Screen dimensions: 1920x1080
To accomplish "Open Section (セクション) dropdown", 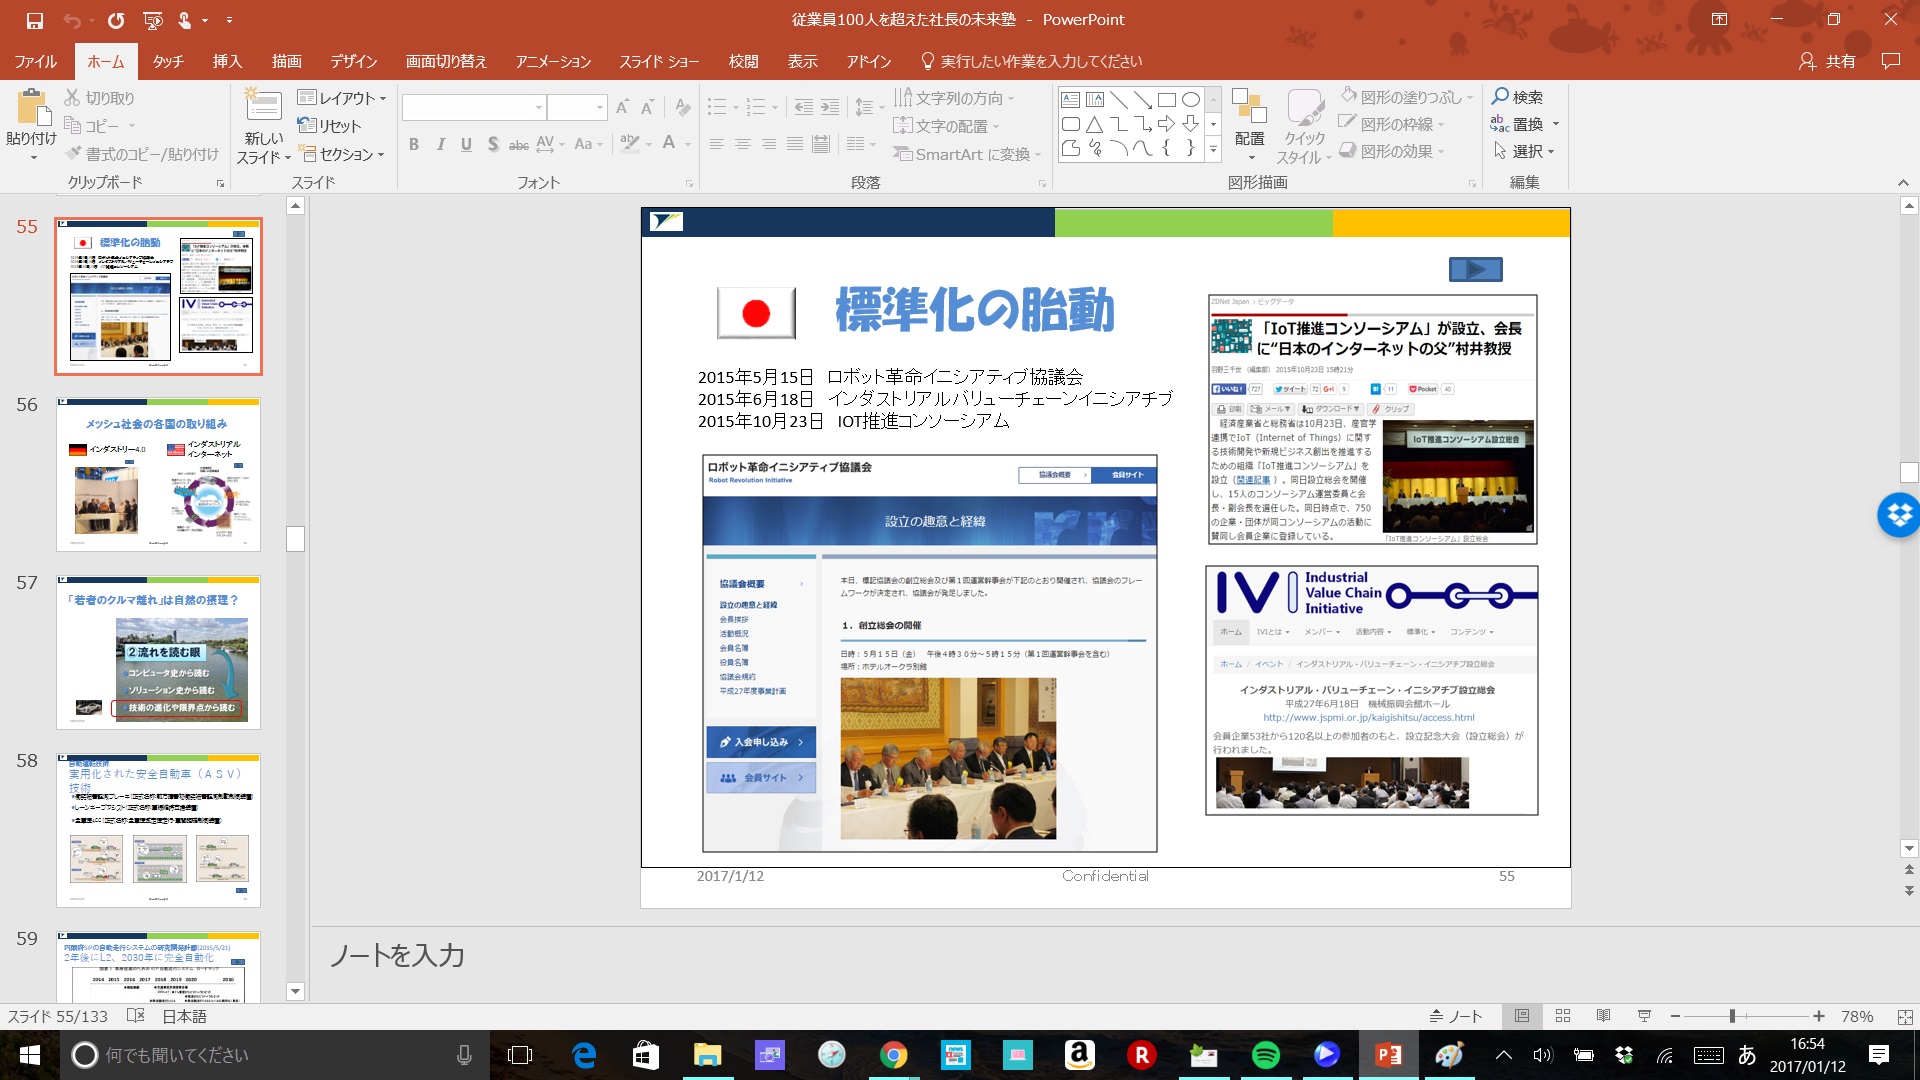I will pos(342,154).
